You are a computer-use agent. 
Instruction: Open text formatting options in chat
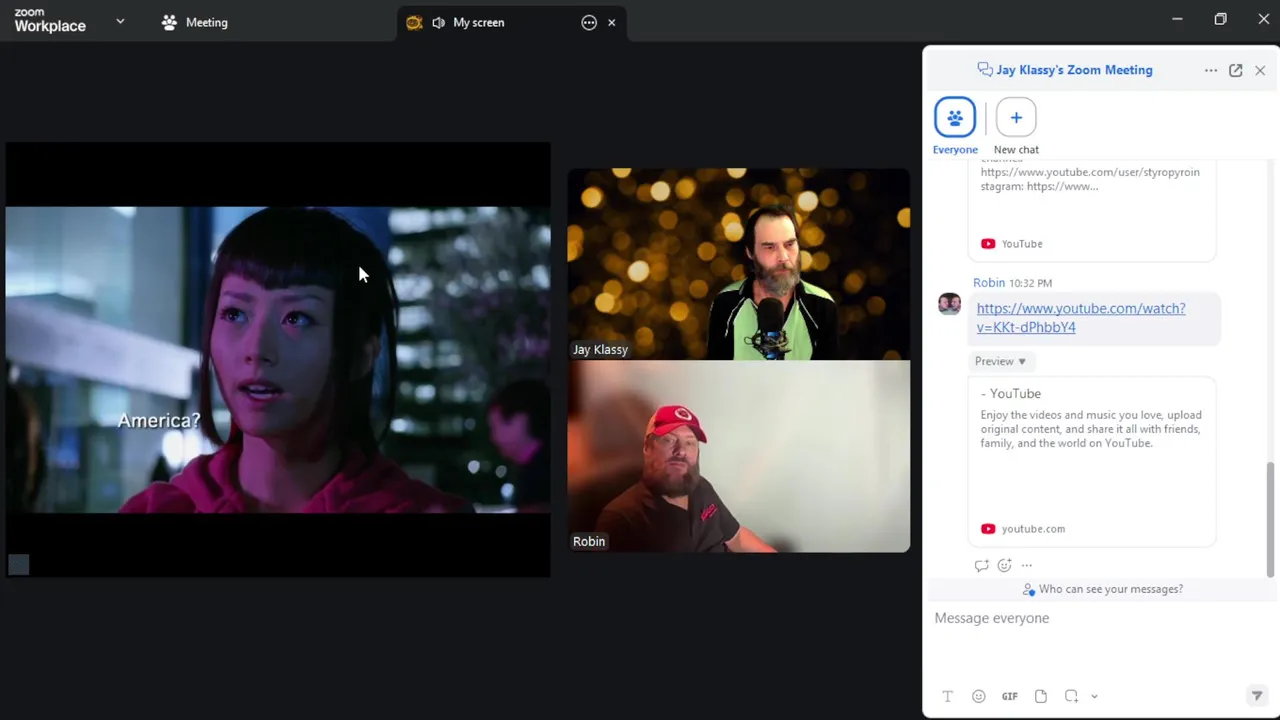[x=947, y=696]
